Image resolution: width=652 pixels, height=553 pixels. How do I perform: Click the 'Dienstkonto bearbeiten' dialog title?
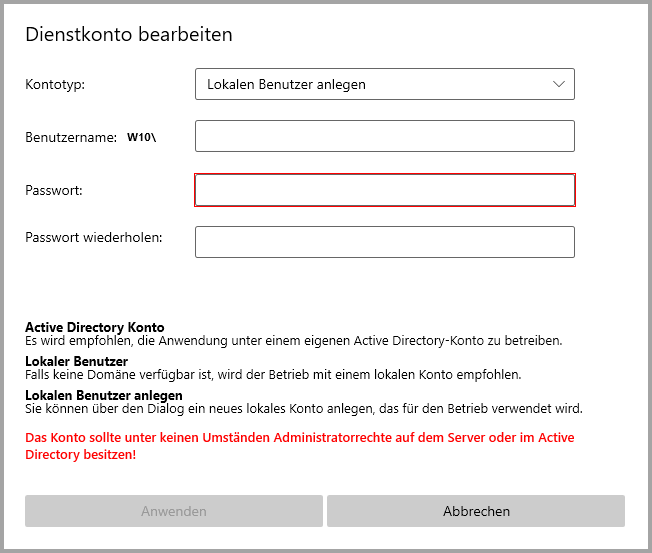(x=128, y=35)
